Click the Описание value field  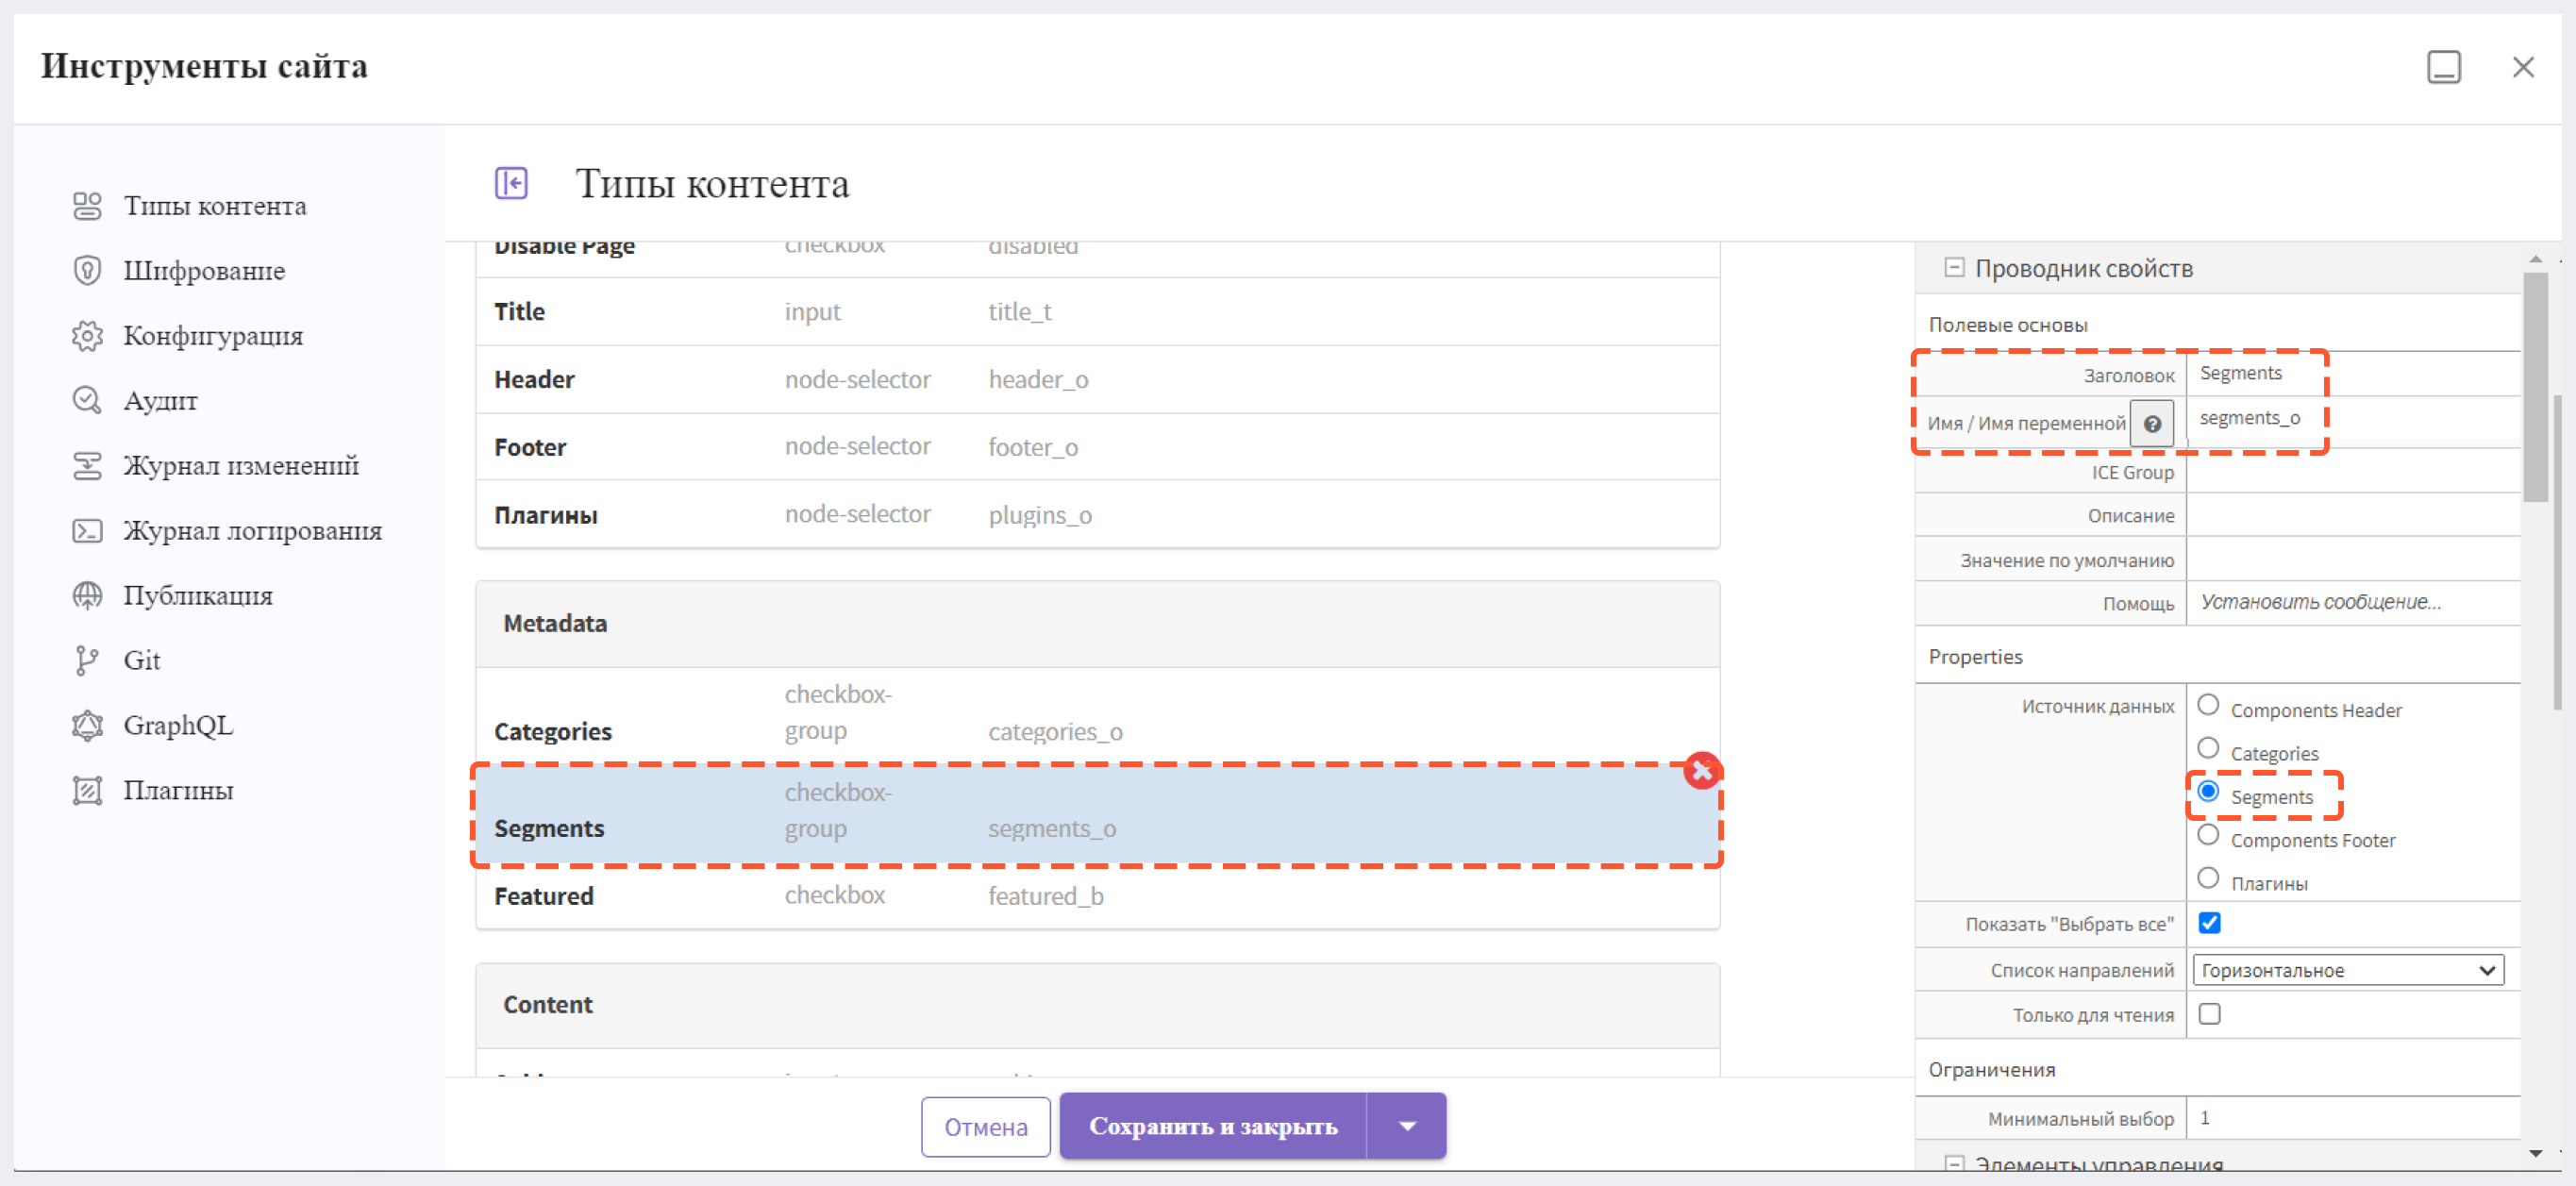tap(2352, 515)
